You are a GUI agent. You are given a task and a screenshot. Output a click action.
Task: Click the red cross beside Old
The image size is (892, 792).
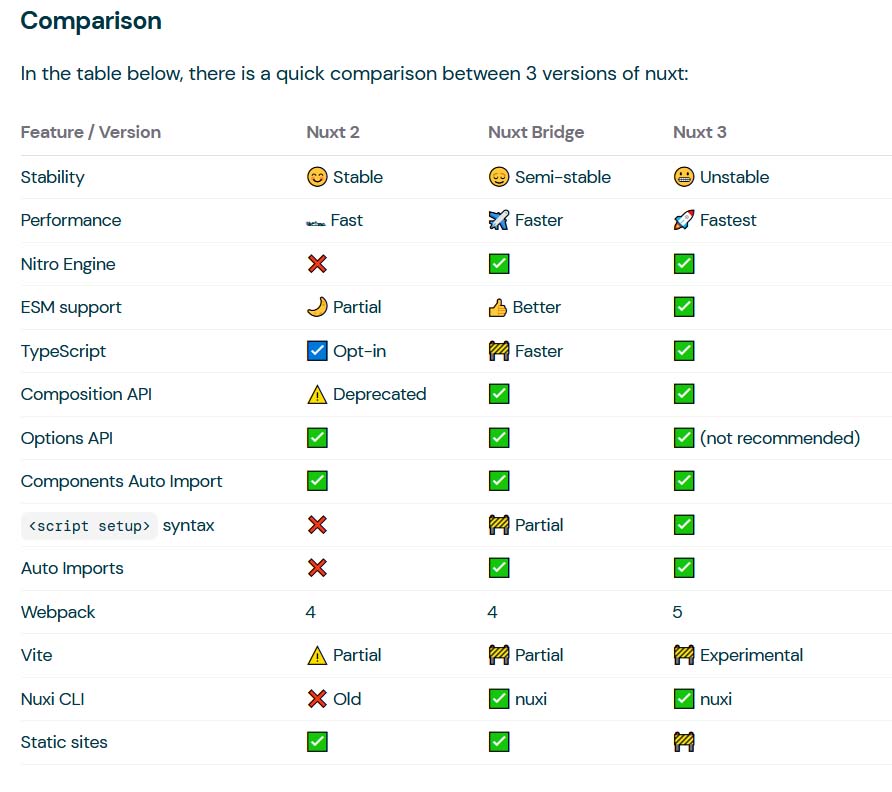(x=317, y=699)
